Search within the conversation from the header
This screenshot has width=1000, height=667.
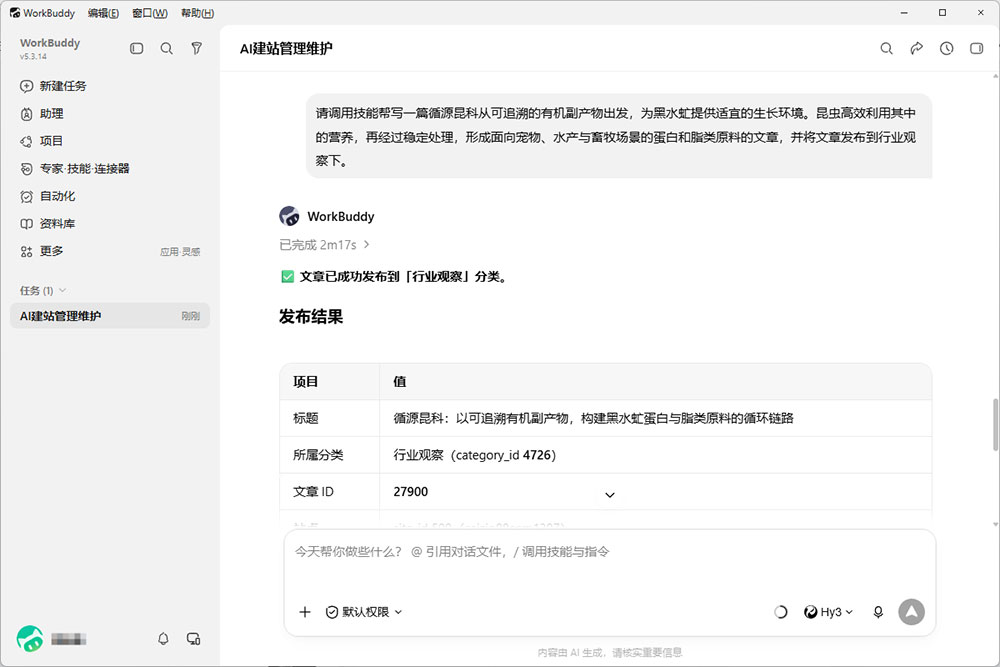[x=886, y=48]
